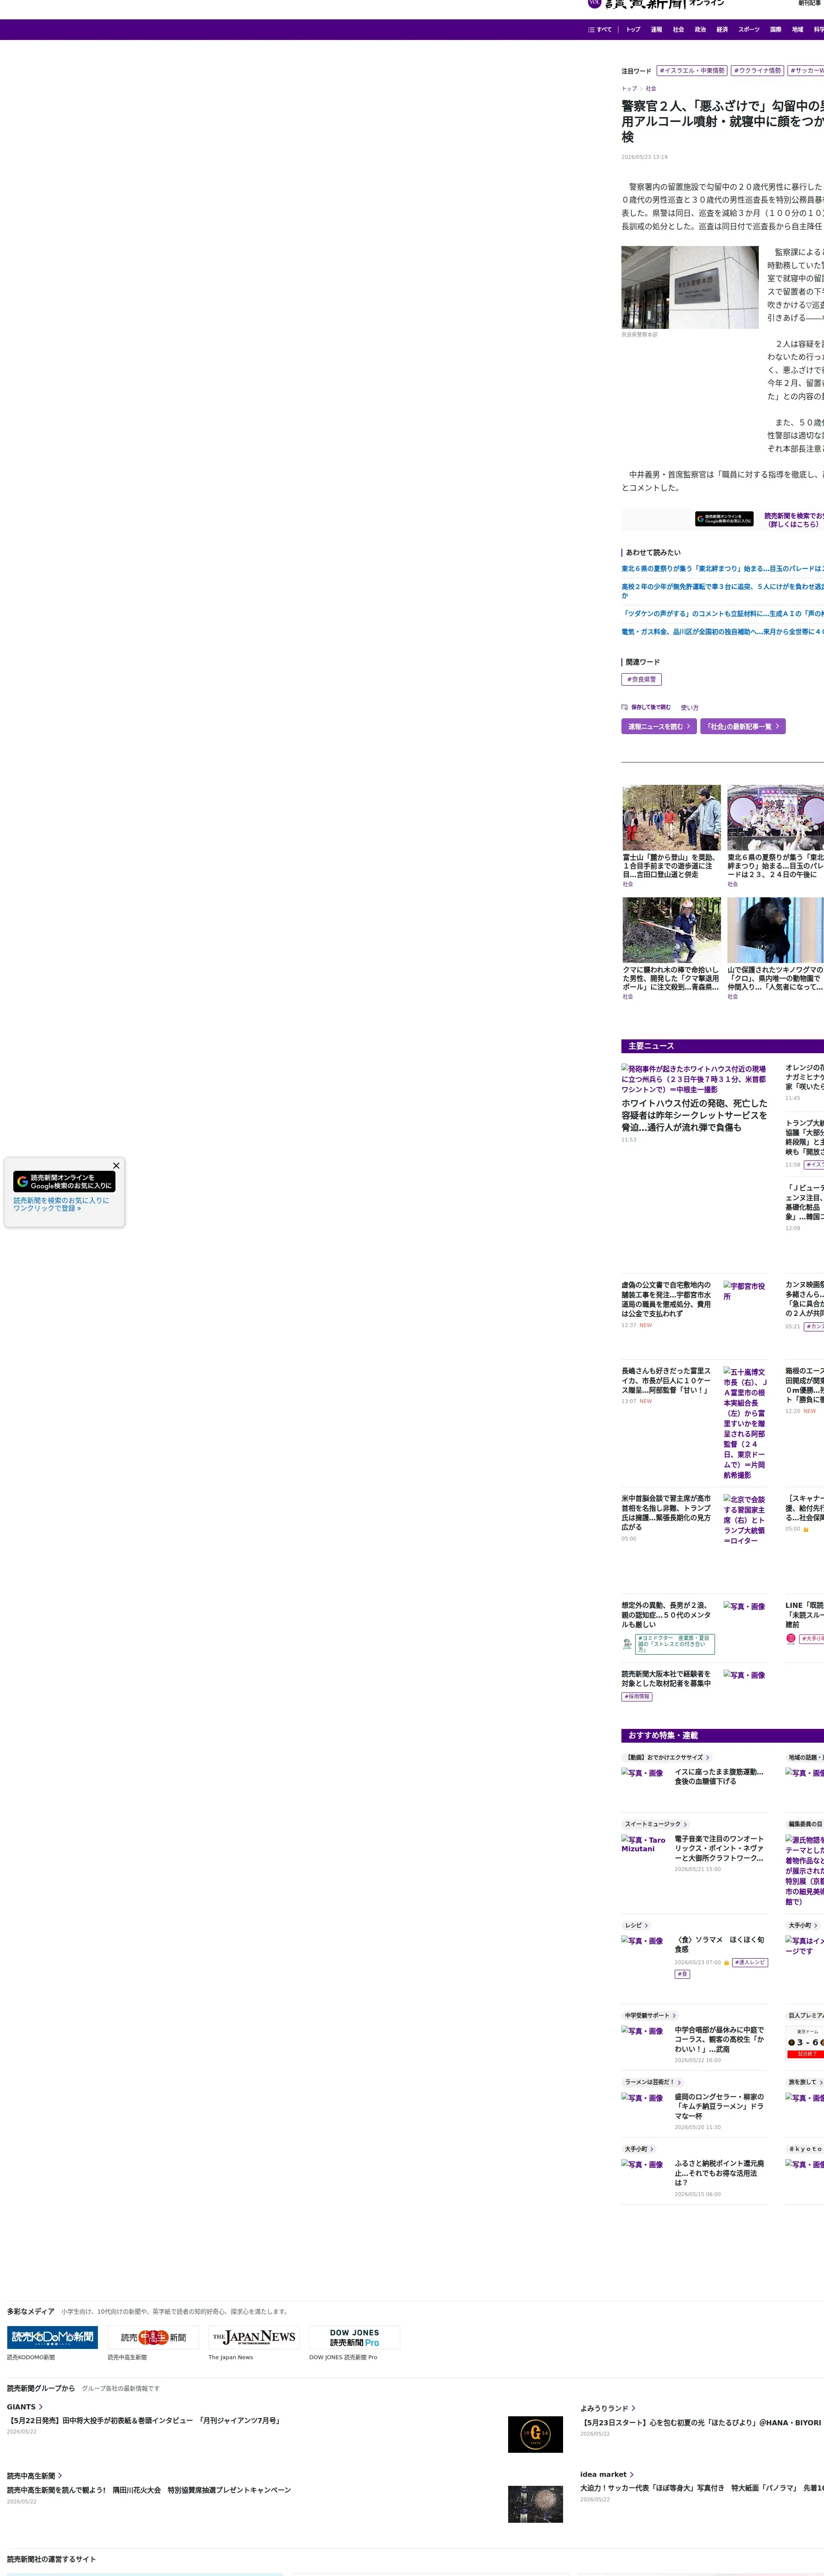Click the 「社会」の最新記事一覧 button
The width and height of the screenshot is (824, 2576).
743,727
